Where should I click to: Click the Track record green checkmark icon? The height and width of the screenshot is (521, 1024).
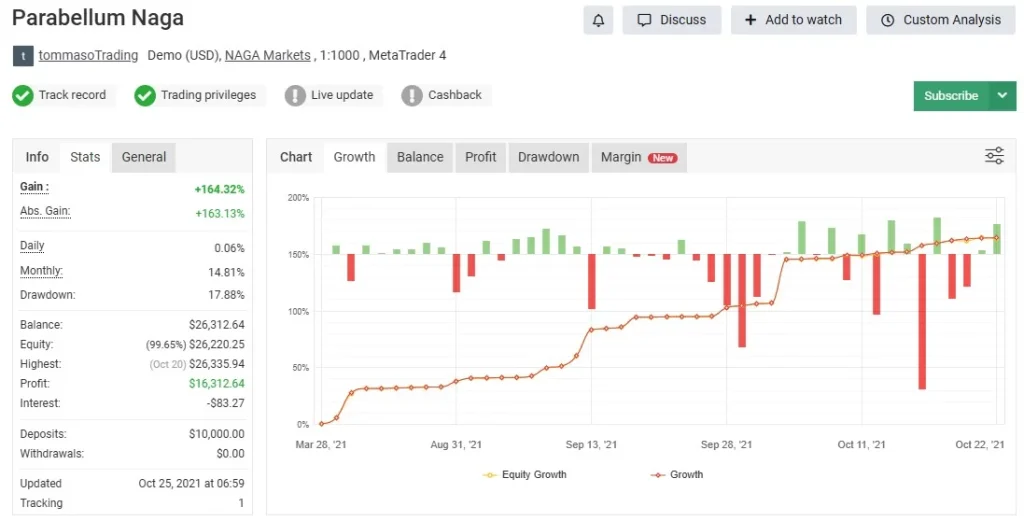(x=23, y=96)
